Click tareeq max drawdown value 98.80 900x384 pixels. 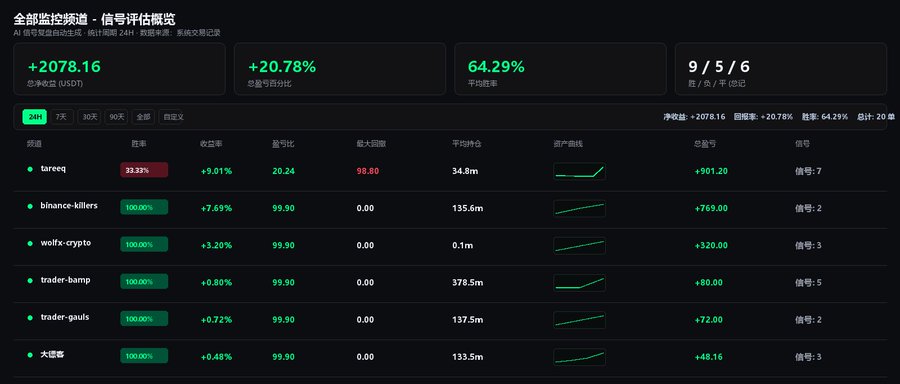[x=367, y=171]
